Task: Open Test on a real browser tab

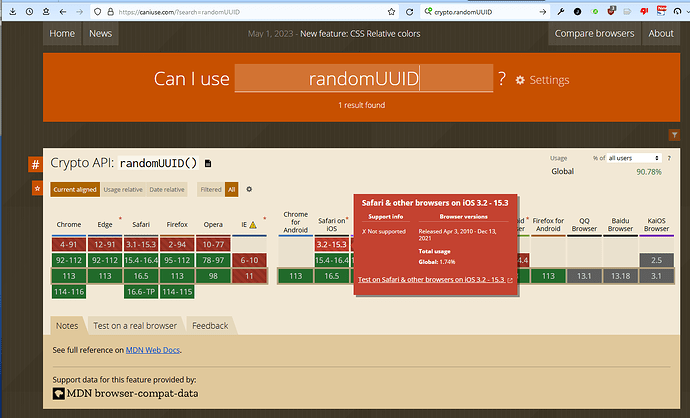Action: 135,326
